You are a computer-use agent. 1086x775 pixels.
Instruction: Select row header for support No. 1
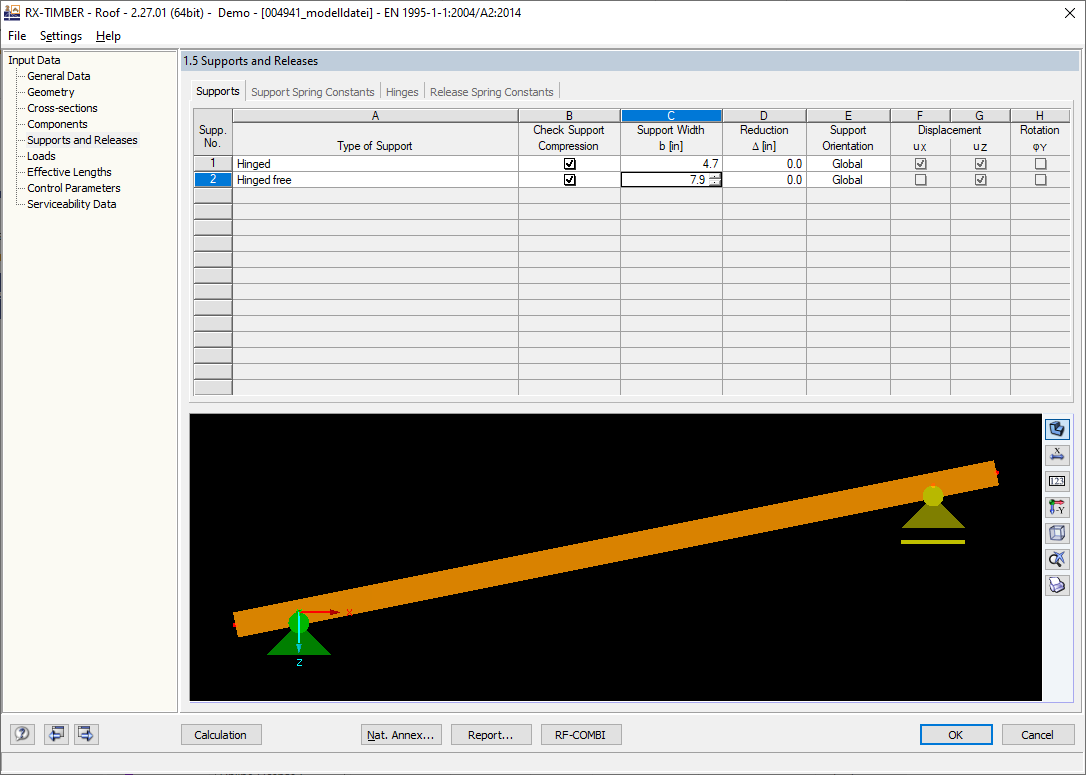click(213, 164)
